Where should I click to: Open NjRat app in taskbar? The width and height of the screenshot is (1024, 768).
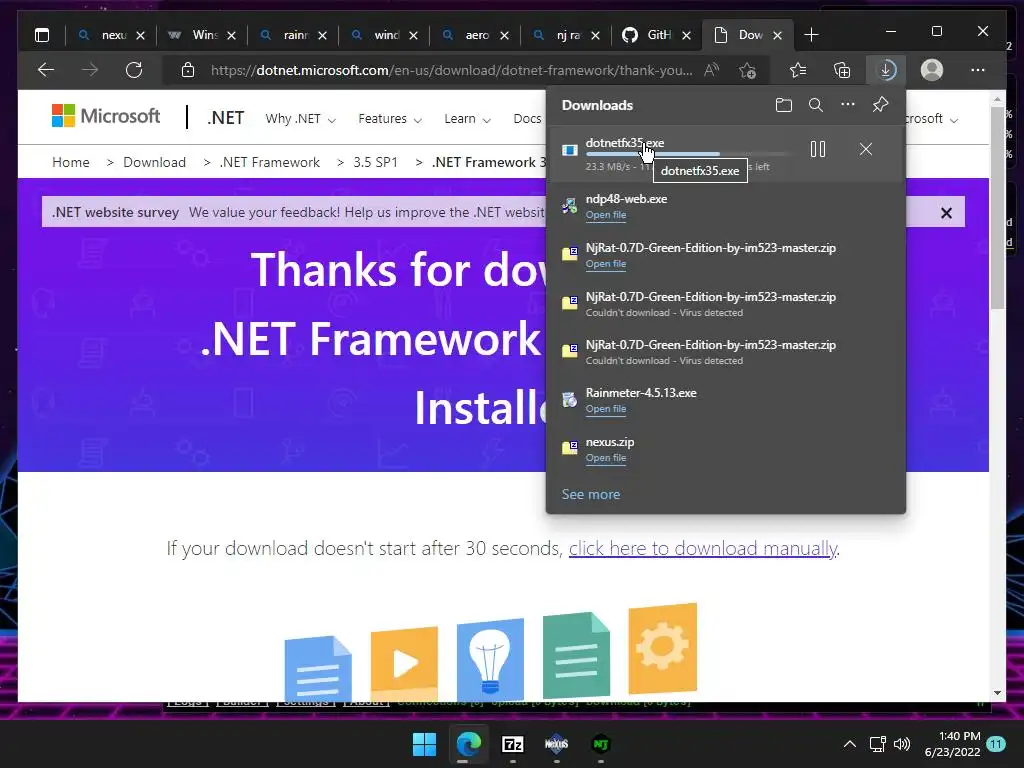(x=601, y=744)
